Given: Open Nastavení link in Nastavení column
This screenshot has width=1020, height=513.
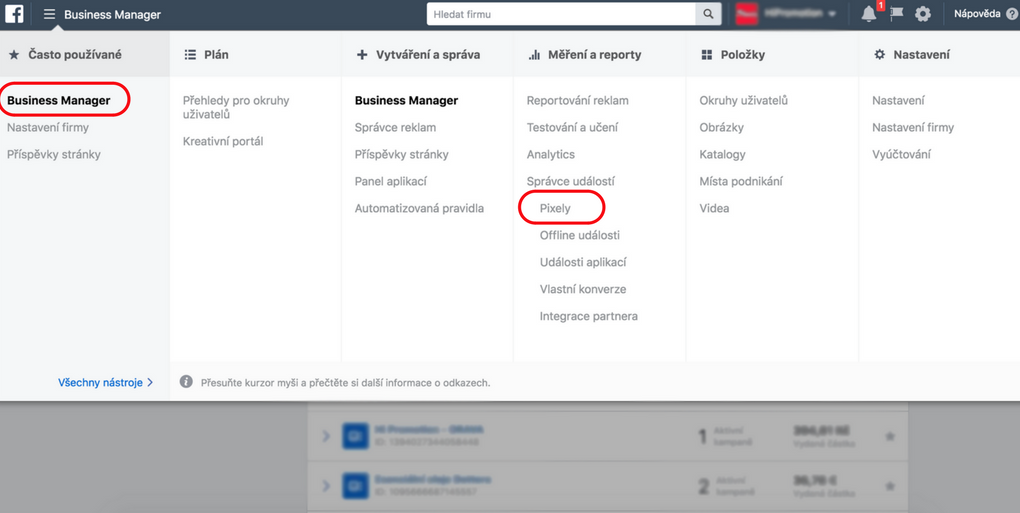Looking at the screenshot, I should (898, 101).
